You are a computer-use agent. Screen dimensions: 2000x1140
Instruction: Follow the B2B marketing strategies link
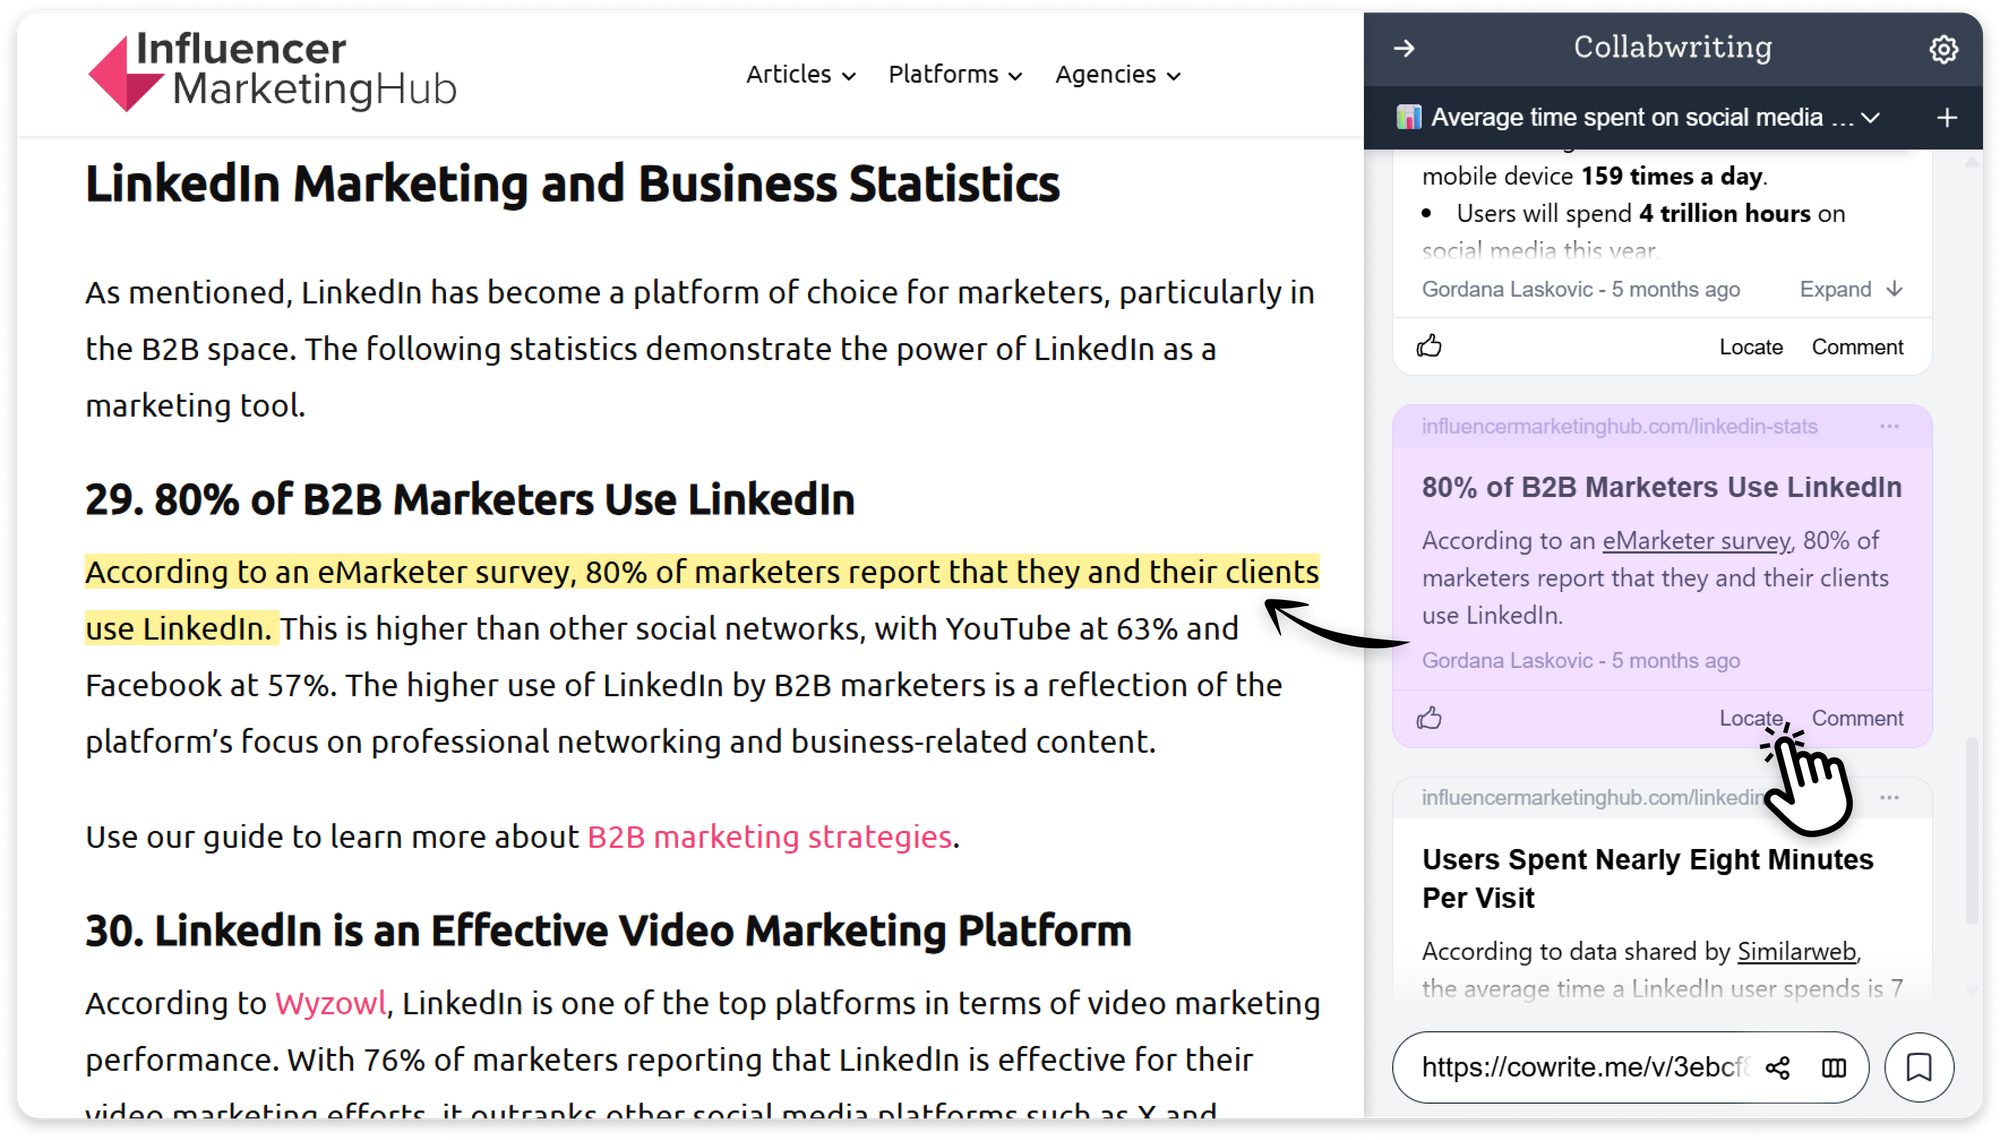769,837
